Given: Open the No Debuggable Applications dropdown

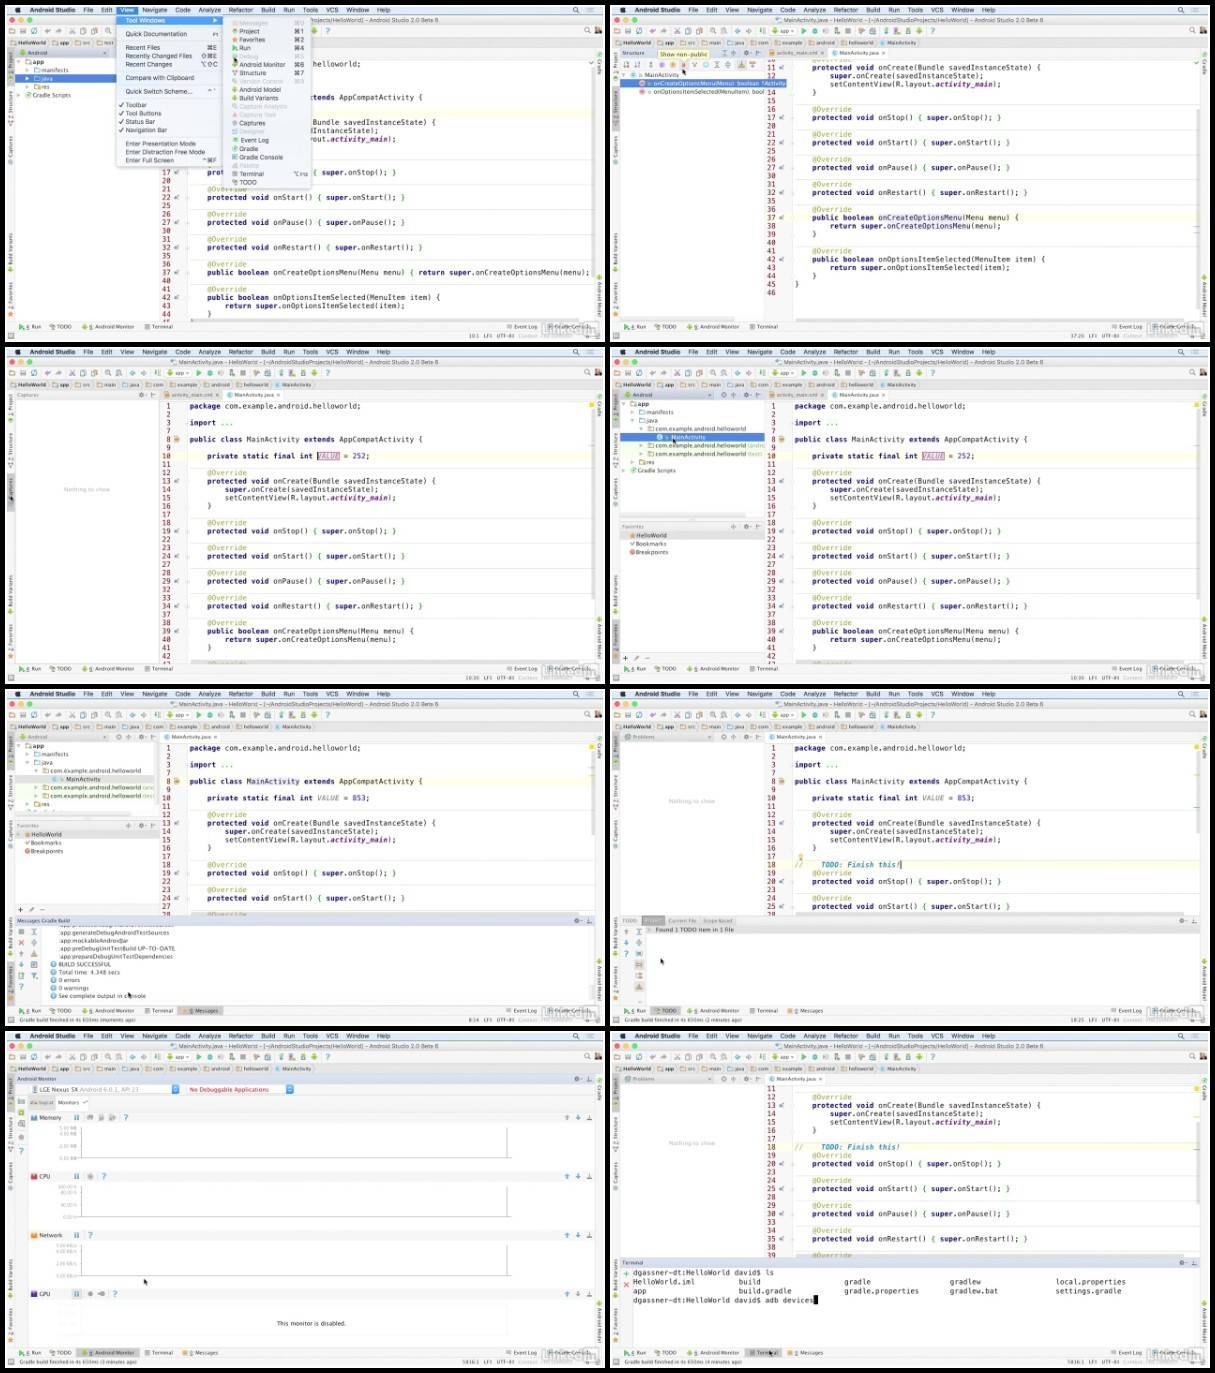Looking at the screenshot, I should tap(240, 1089).
